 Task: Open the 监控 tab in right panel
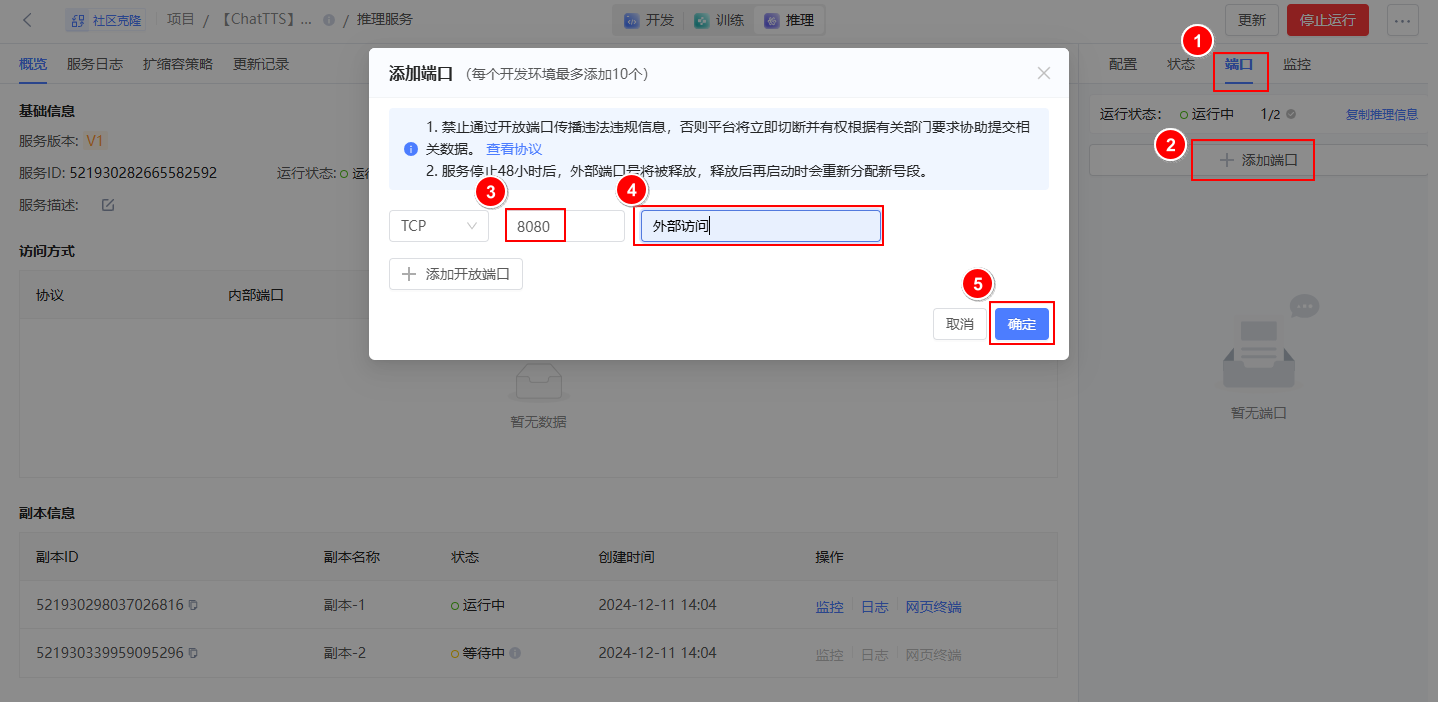click(x=1296, y=64)
